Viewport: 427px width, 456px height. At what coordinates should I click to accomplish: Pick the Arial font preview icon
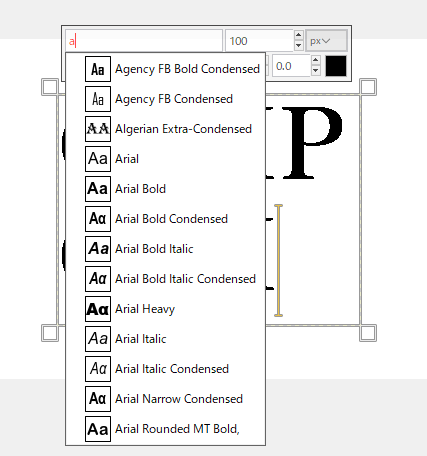click(98, 159)
